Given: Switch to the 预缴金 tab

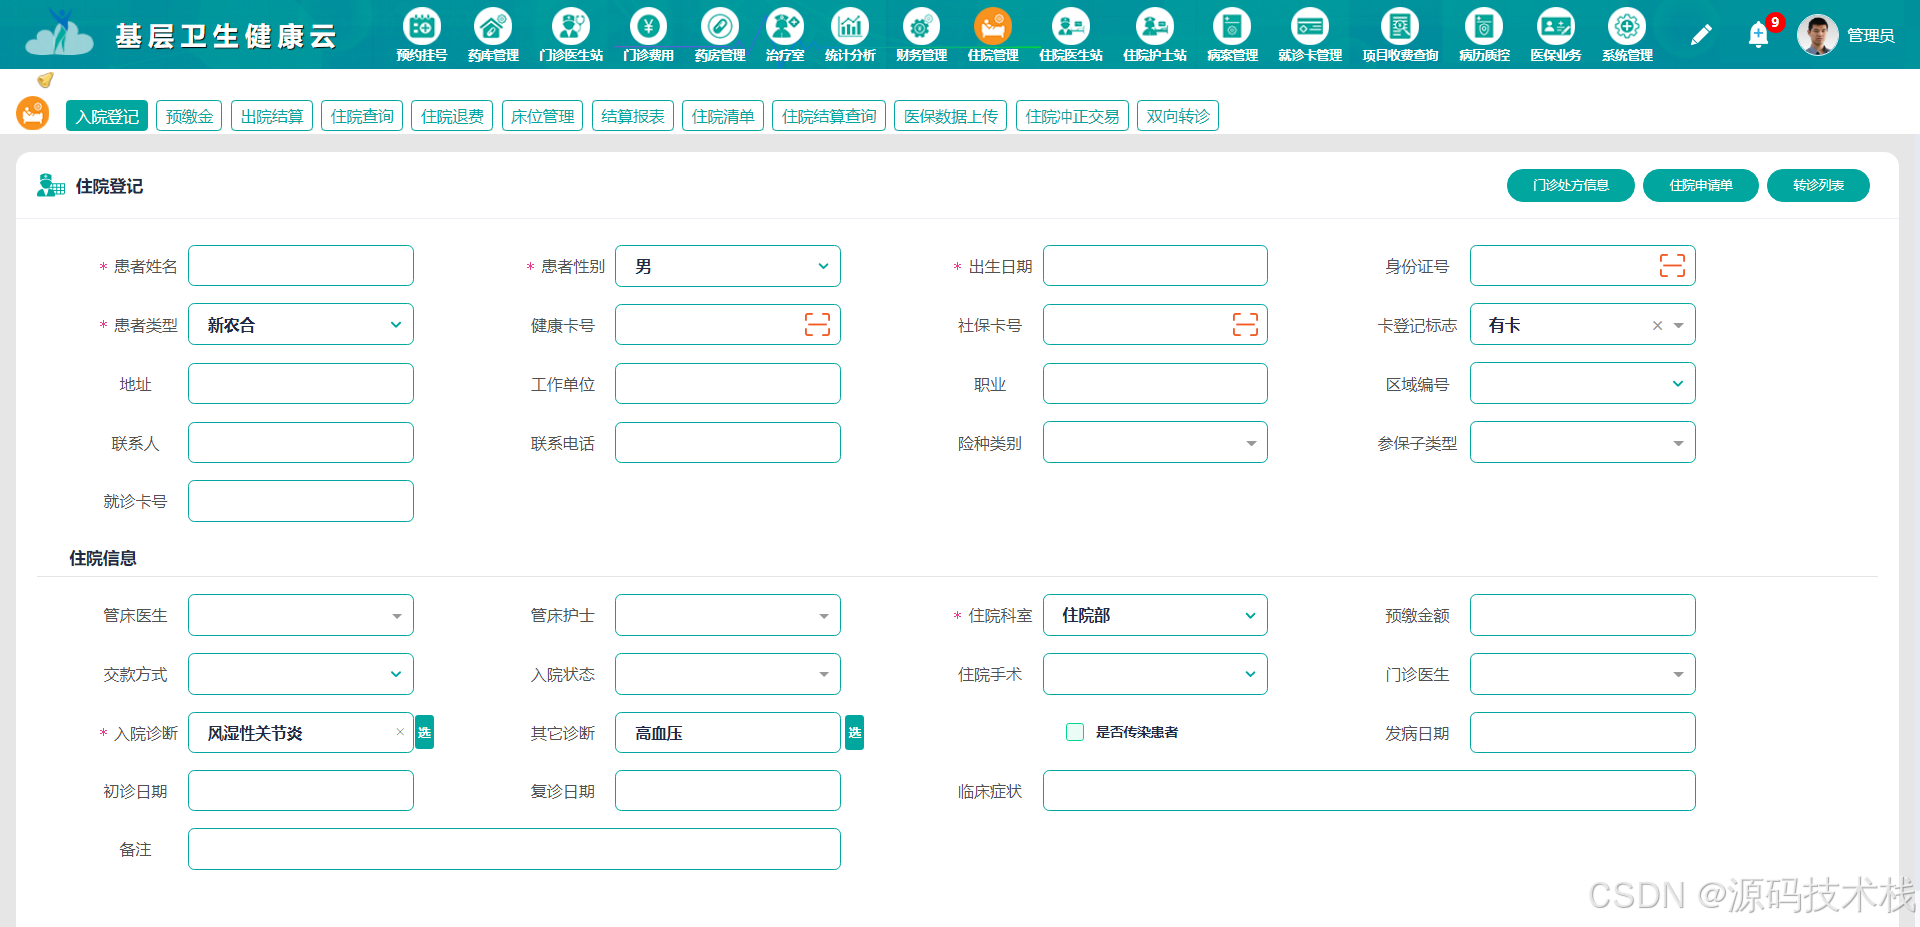Looking at the screenshot, I should click(189, 116).
